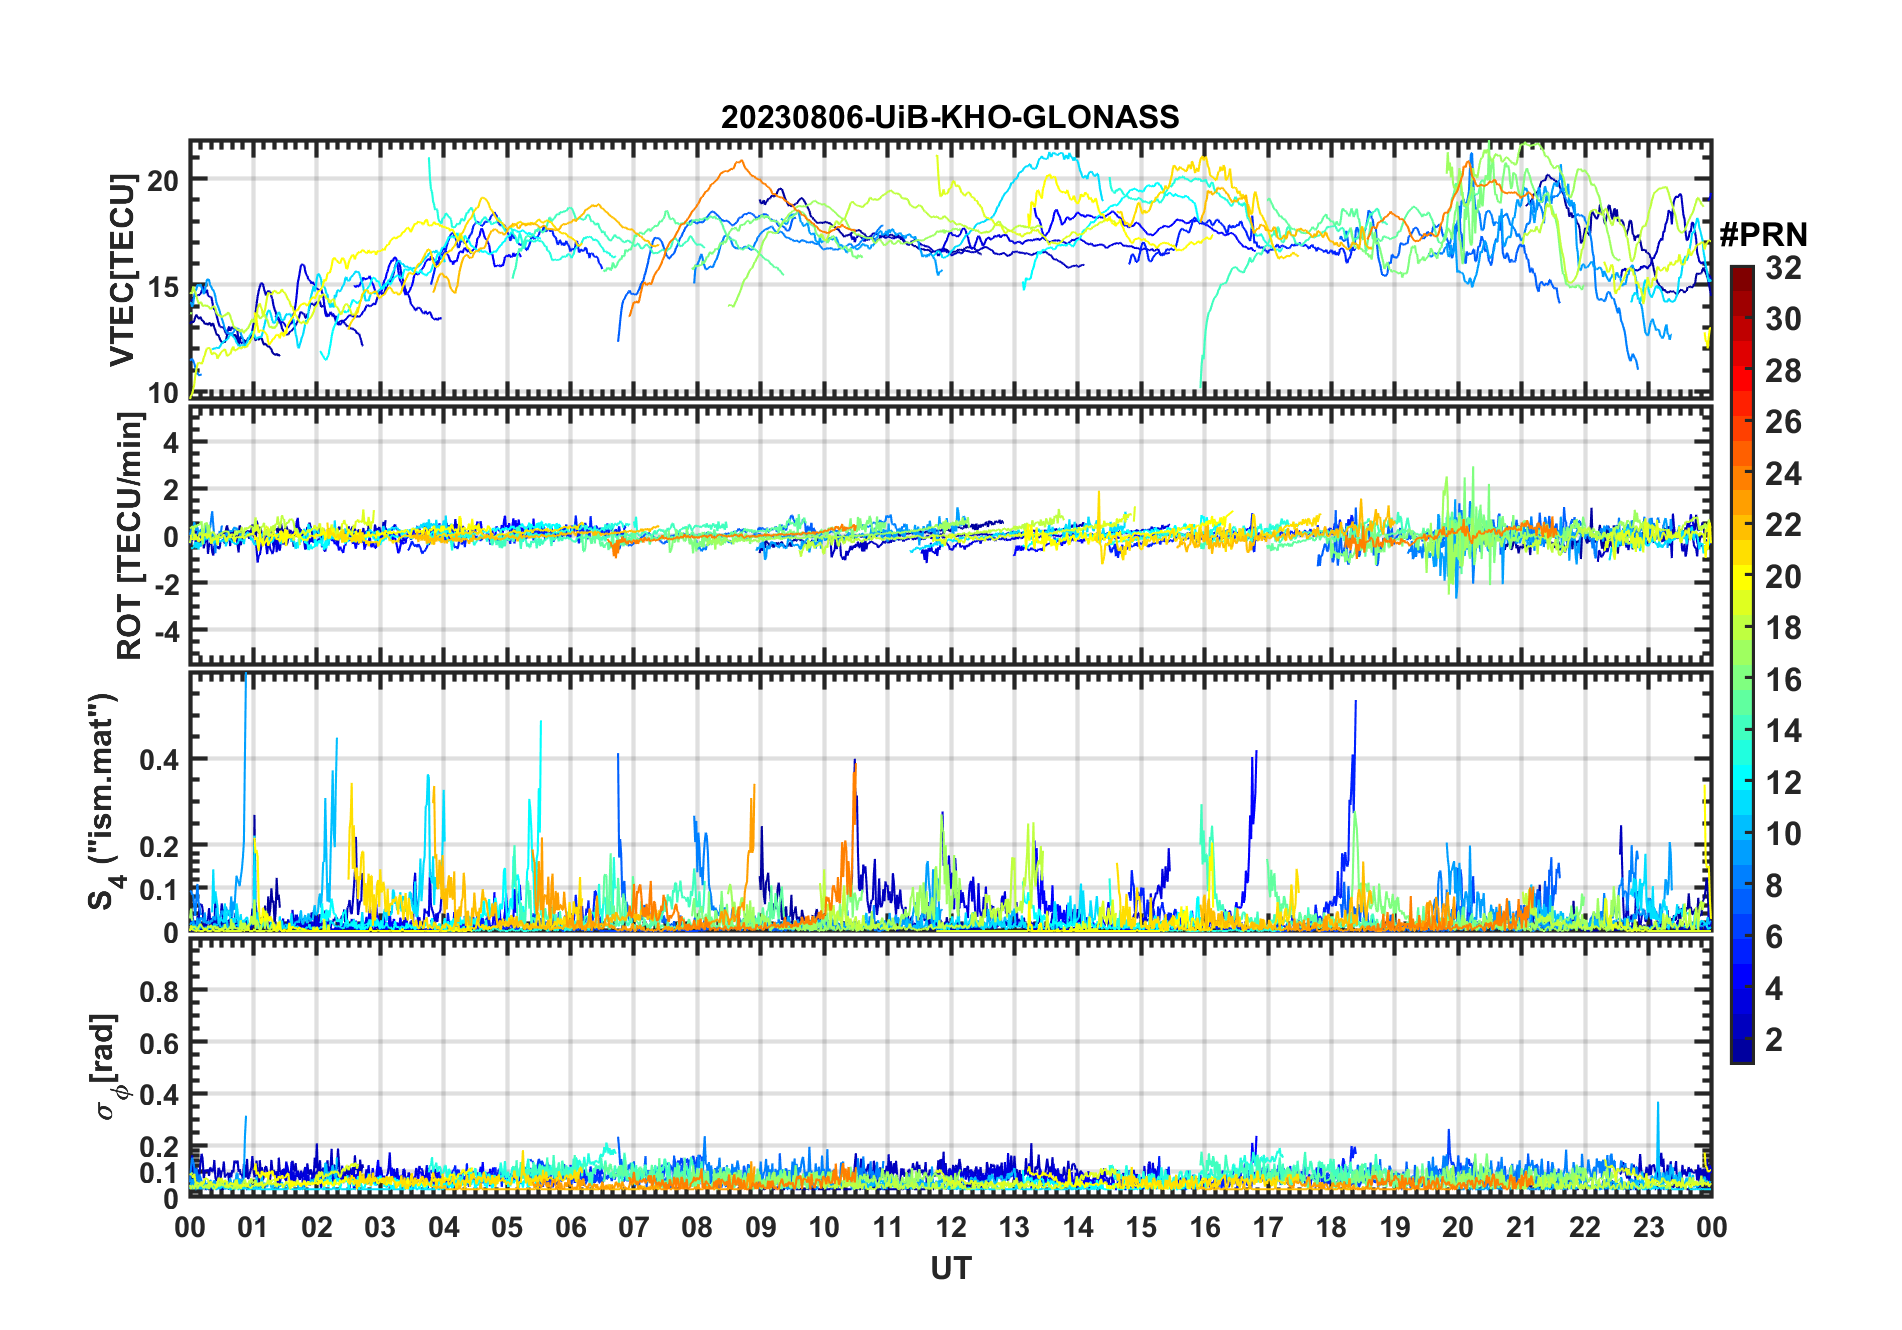Image resolution: width=1902 pixels, height=1330 pixels.
Task: Click the S4 ("ism.mat") y-axis label
Action: pos(104,802)
